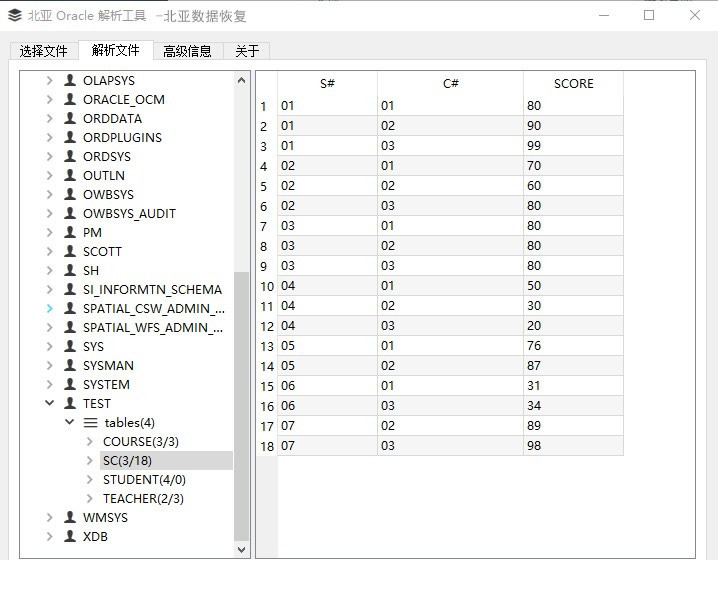Click the user icon beside ORDDATA
This screenshot has width=718, height=590.
(x=70, y=118)
